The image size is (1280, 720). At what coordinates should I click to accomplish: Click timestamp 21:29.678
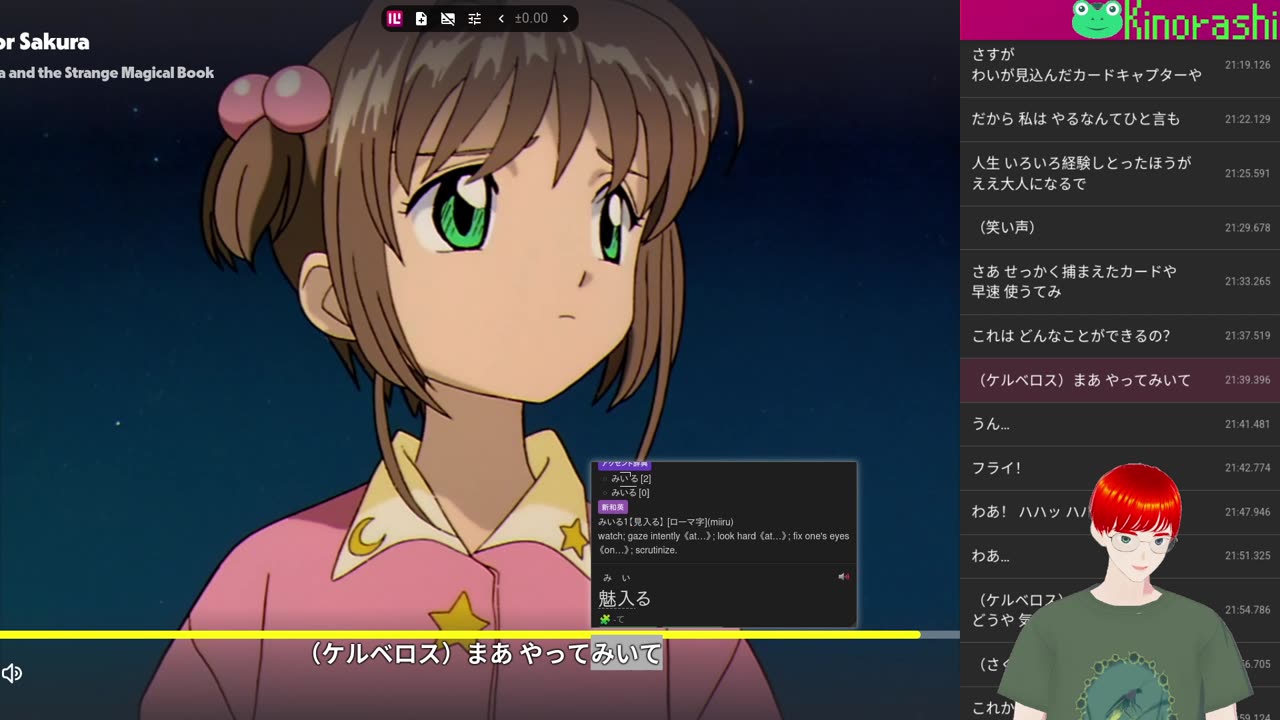tap(1247, 227)
